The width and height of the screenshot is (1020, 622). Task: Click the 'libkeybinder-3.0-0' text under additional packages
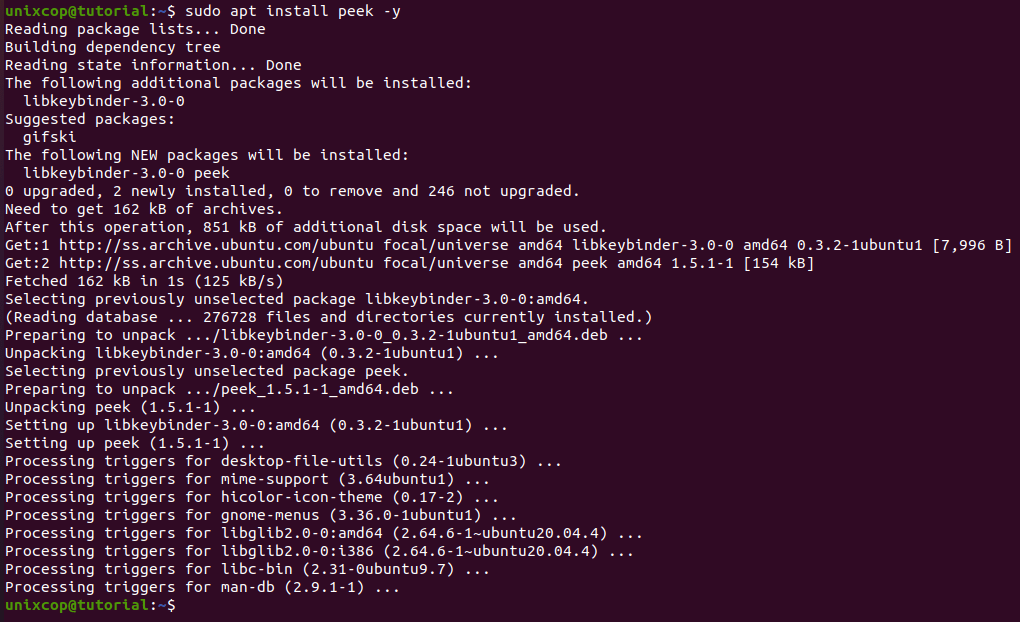(x=104, y=101)
